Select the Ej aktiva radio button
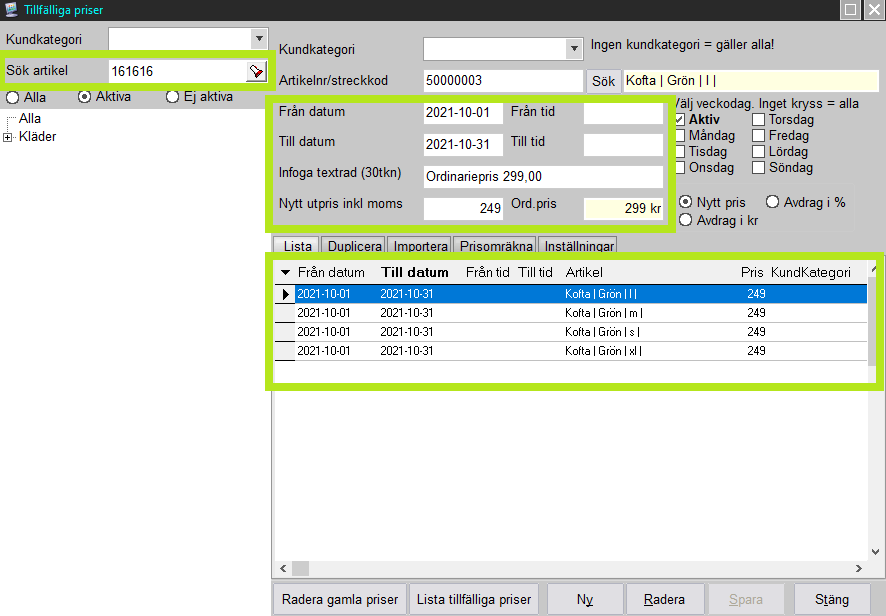The image size is (886, 616). tap(174, 97)
